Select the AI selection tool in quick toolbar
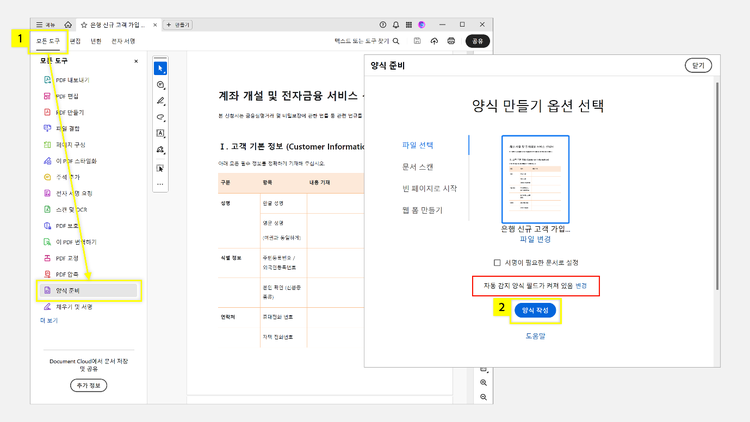The image size is (750, 422). 160,168
